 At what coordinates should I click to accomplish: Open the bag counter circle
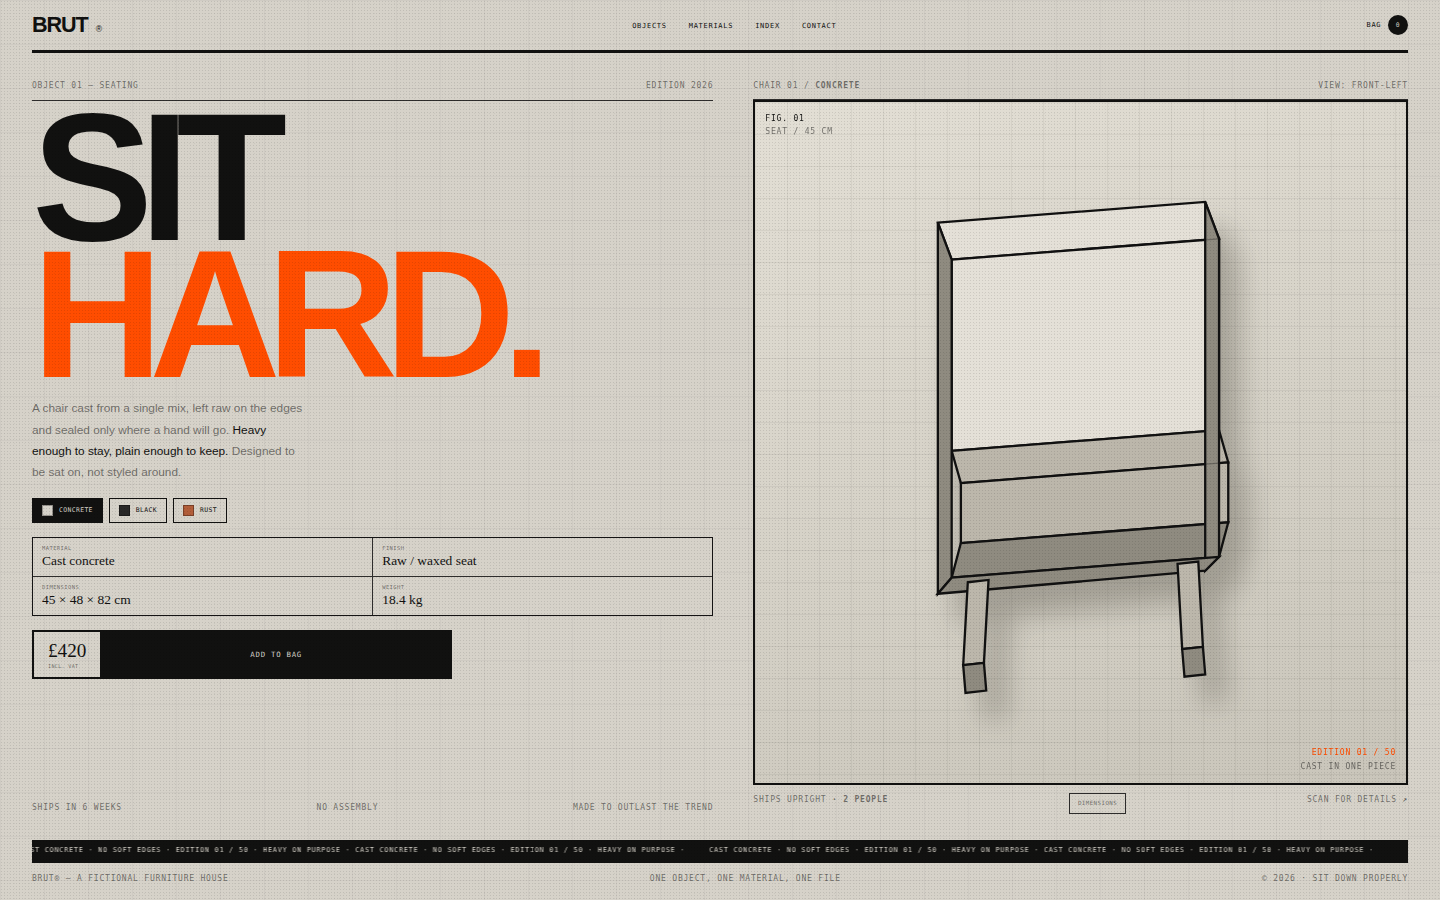1398,25
